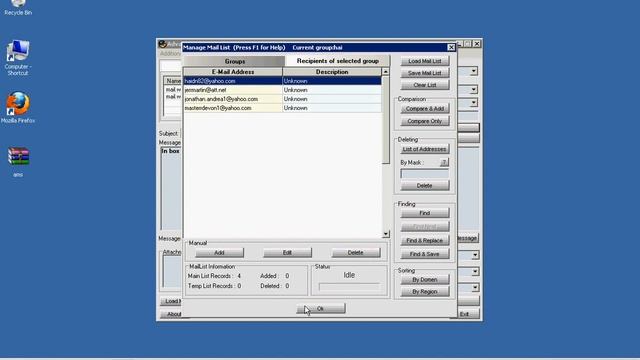
Task: Click Delete button under By Mask
Action: click(424, 186)
